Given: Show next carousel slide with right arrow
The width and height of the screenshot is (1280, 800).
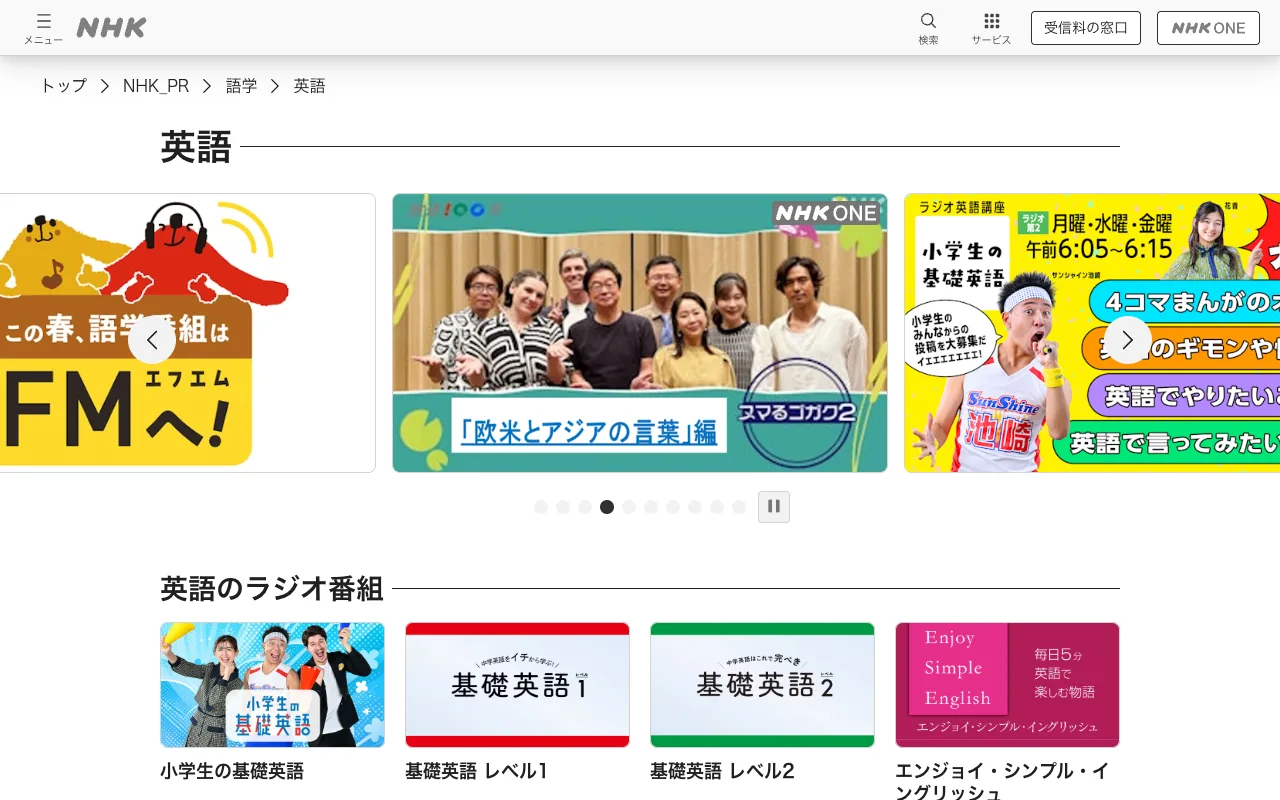Looking at the screenshot, I should pos(1128,340).
